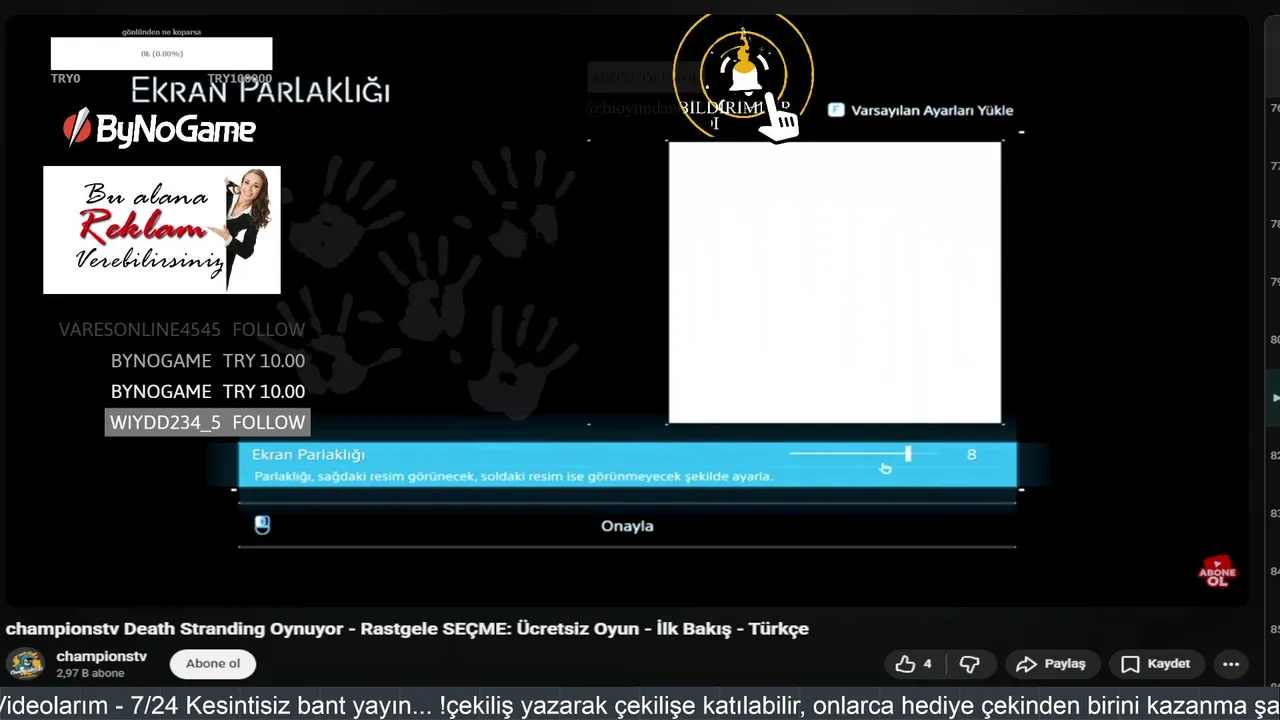Click the mouse button icon beside Onayla

[x=262, y=525]
